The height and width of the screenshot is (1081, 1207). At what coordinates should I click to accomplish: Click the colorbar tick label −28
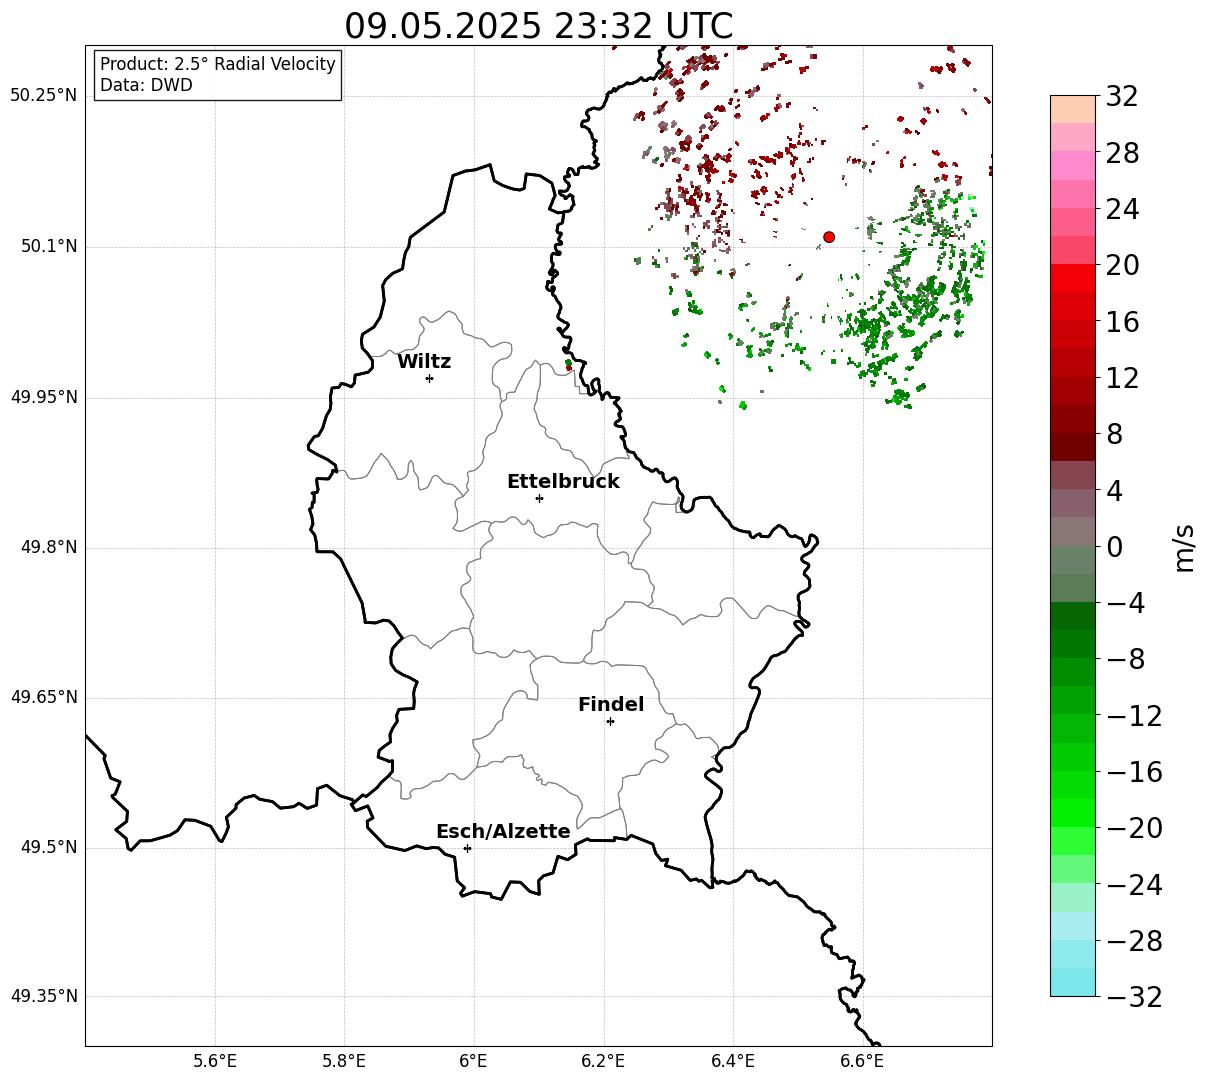click(x=1134, y=941)
